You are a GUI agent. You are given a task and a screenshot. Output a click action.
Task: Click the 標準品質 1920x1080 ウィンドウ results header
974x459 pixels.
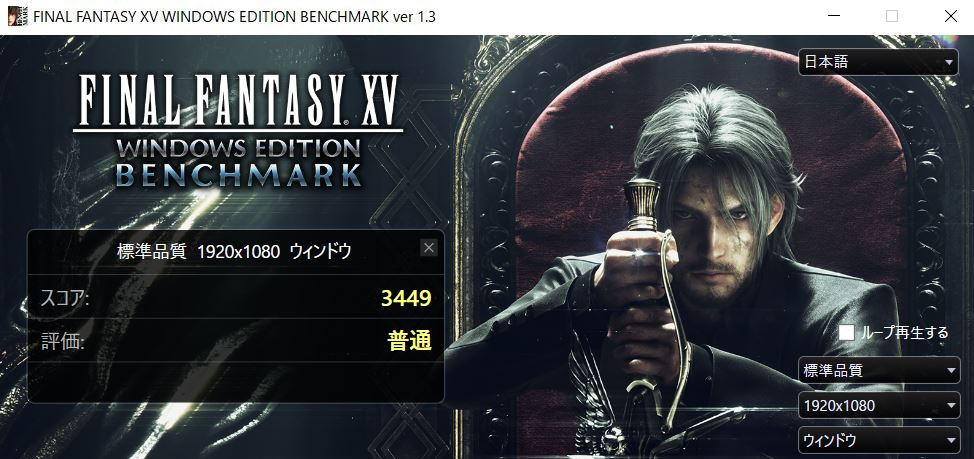click(x=234, y=252)
